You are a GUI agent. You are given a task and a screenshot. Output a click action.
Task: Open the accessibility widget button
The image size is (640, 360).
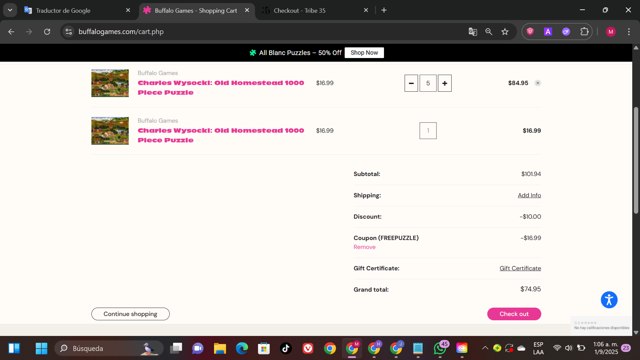[609, 300]
